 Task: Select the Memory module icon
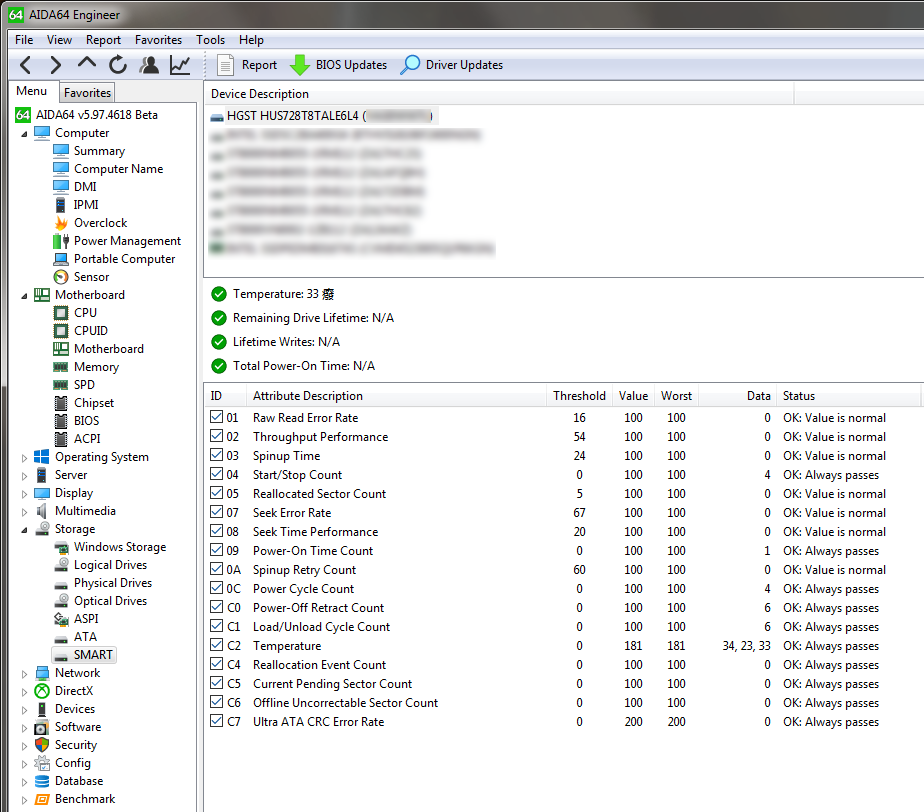tap(61, 367)
